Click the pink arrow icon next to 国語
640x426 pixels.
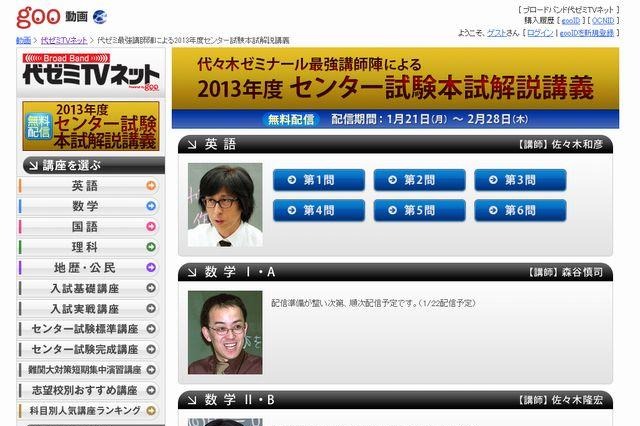151,226
